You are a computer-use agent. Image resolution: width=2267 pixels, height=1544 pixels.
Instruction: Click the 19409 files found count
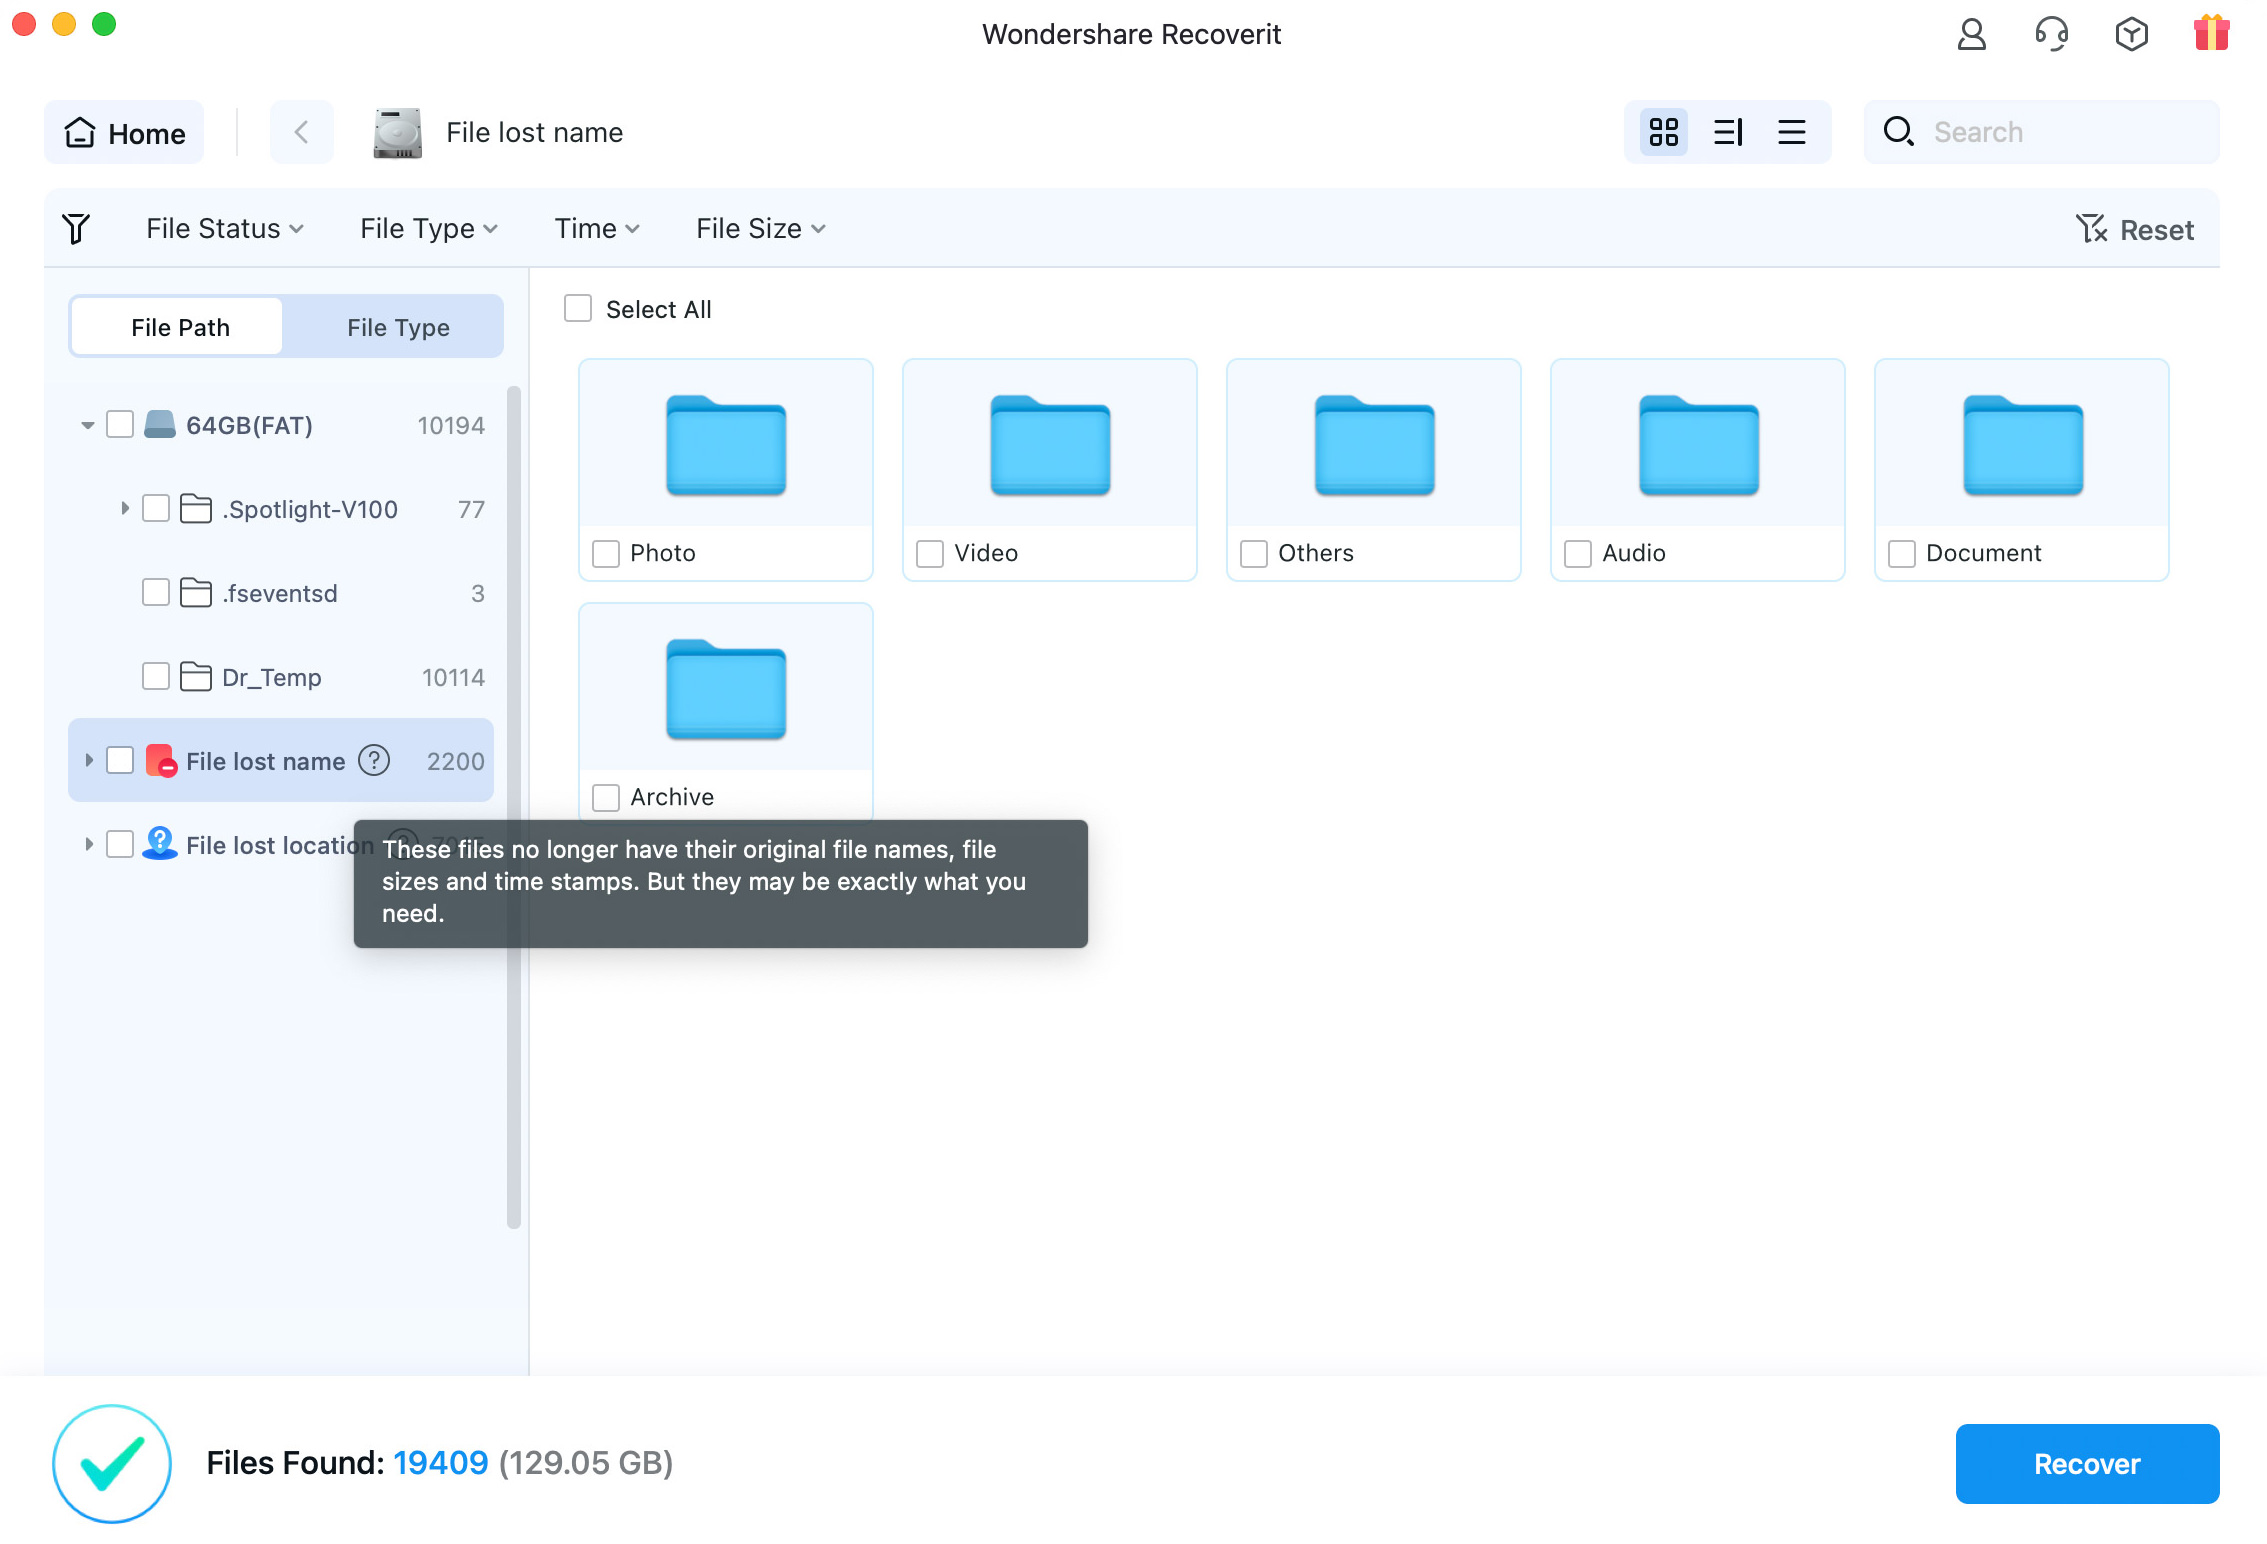440,1463
